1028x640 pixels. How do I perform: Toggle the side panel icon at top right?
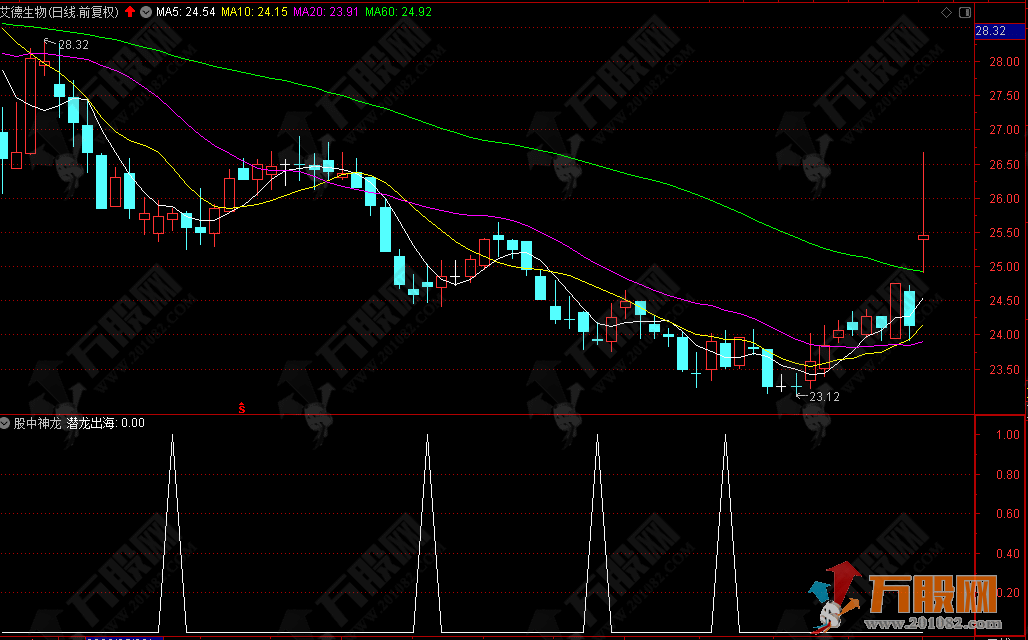point(964,12)
